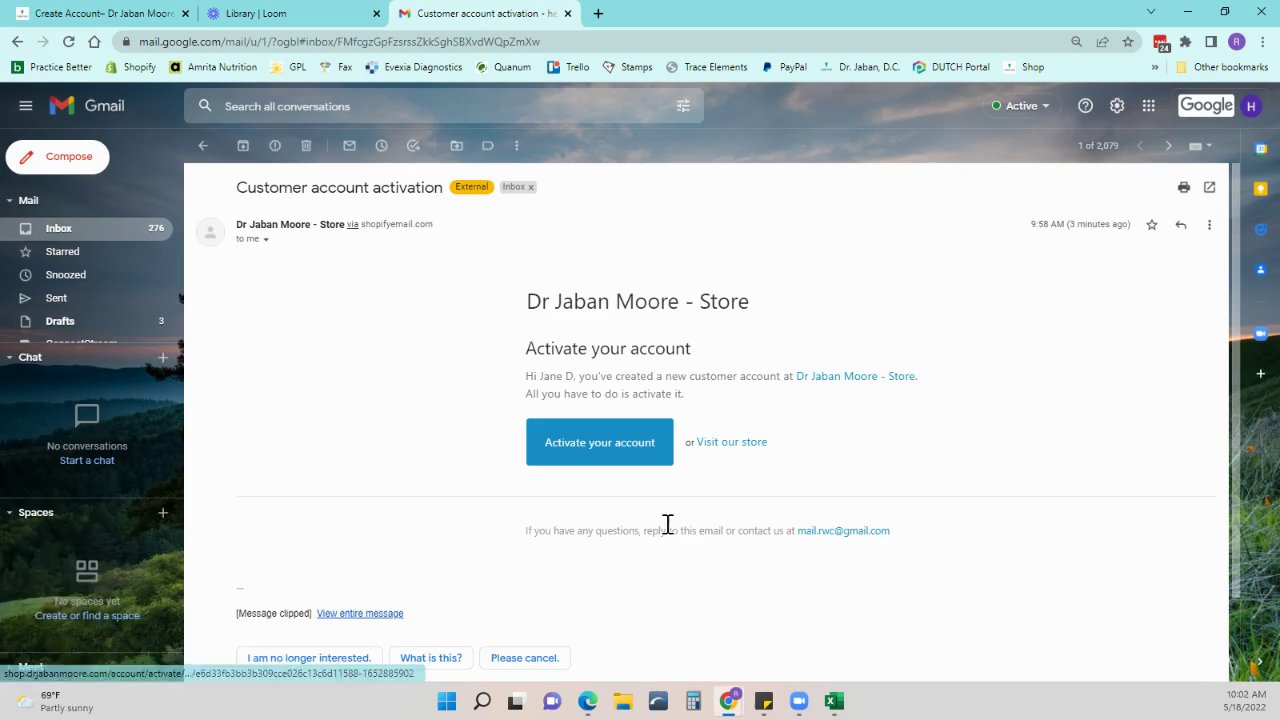The width and height of the screenshot is (1280, 720).
Task: Open the Active status dropdown
Action: 1020,106
